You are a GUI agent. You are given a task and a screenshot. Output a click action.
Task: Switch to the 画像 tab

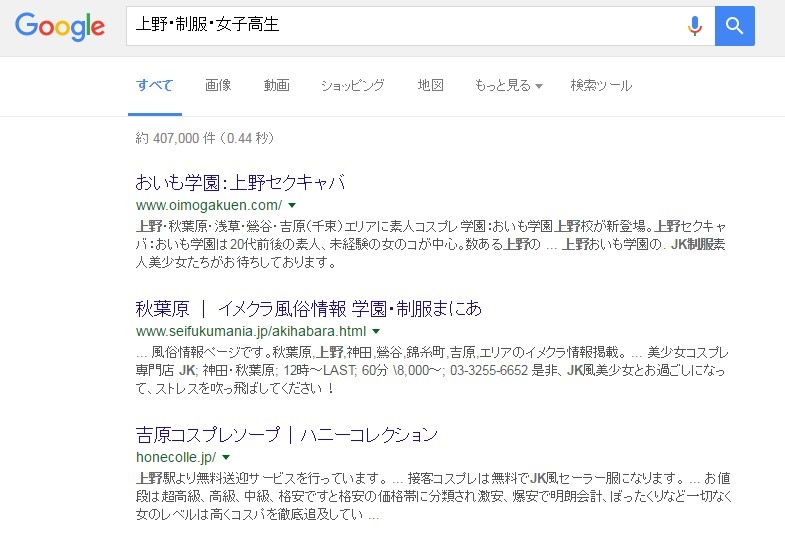[218, 85]
